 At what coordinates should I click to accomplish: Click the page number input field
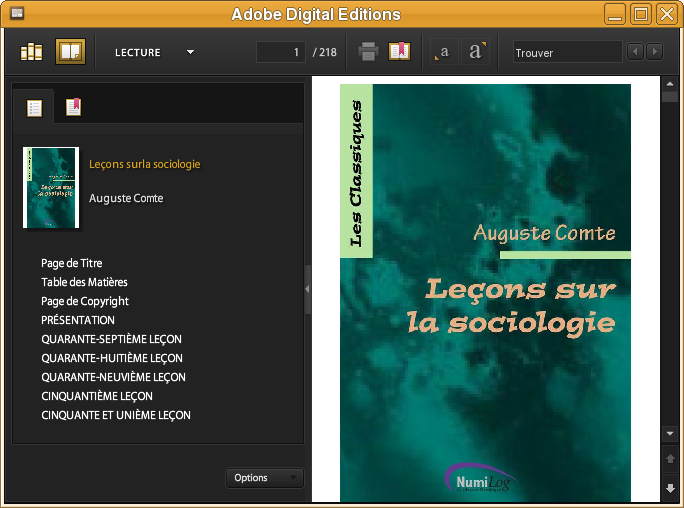(x=280, y=52)
